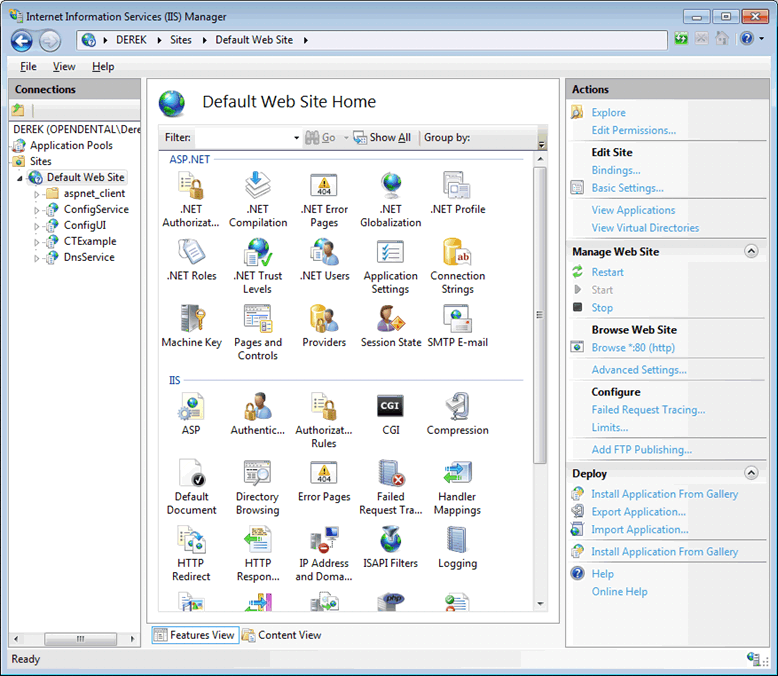Collapse the Default Web Site tree node

(x=20, y=178)
